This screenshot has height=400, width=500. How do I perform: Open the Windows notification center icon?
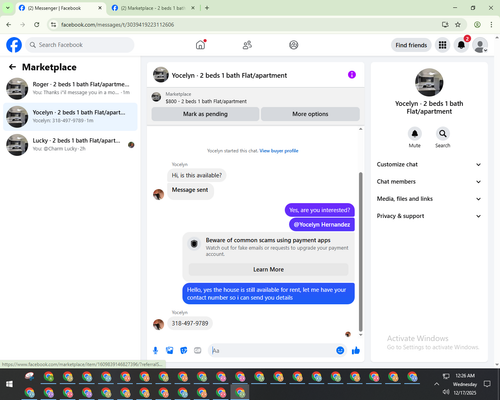[x=487, y=384]
